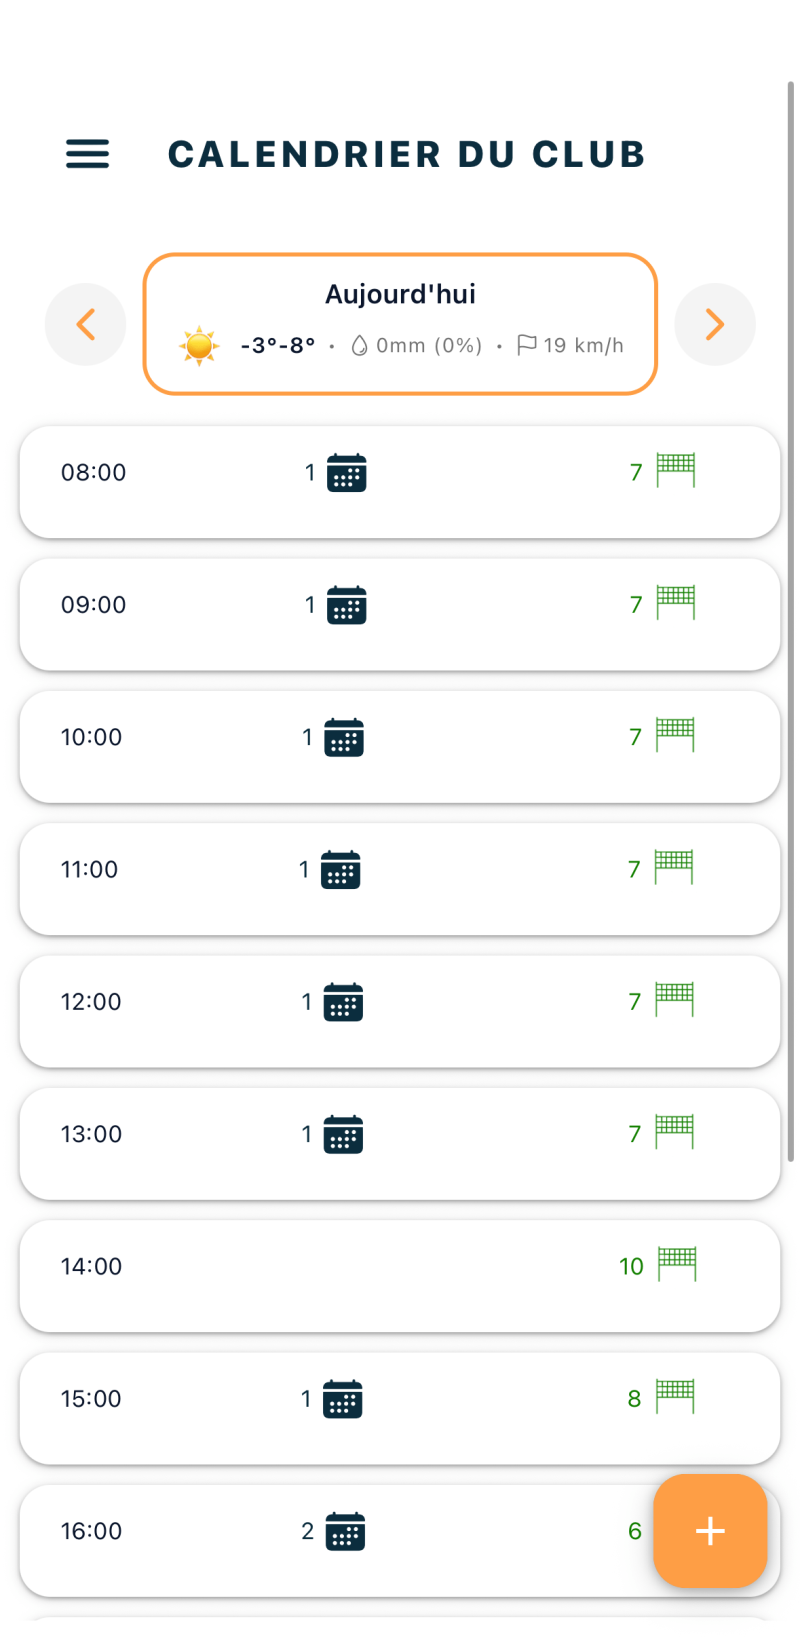This screenshot has height=1645, width=800.
Task: Click the calendar icon in the 10:00 row
Action: coord(344,738)
